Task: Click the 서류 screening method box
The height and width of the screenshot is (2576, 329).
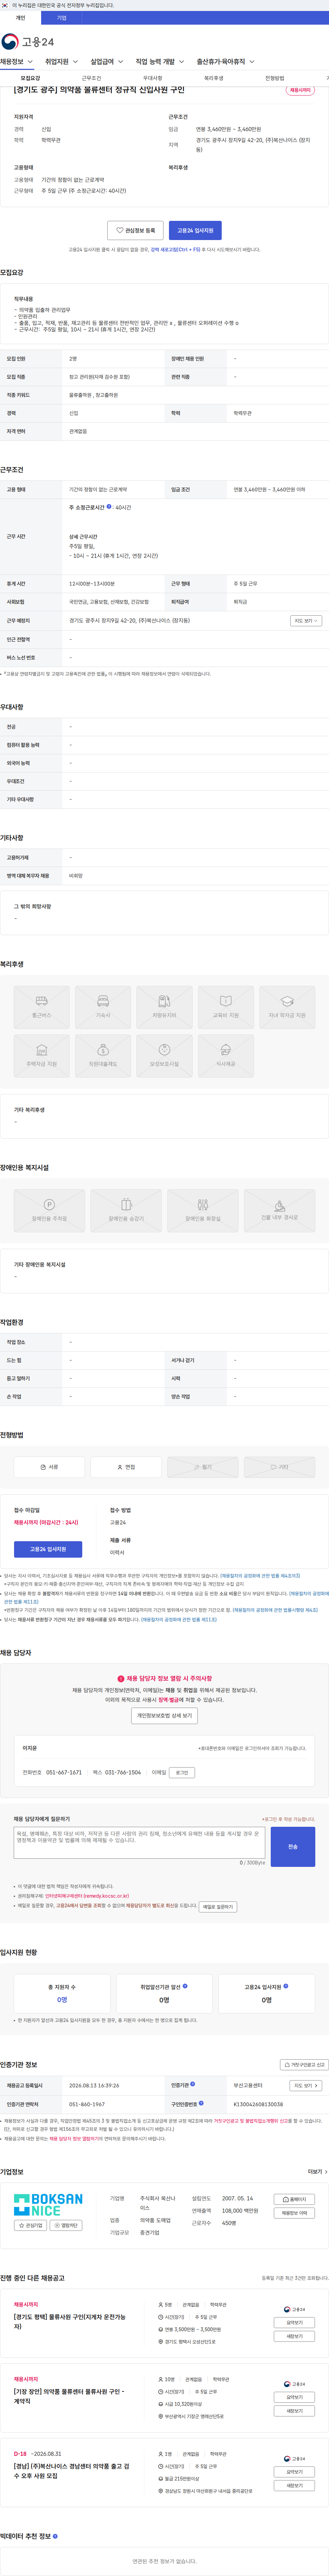Action: 49,1467
